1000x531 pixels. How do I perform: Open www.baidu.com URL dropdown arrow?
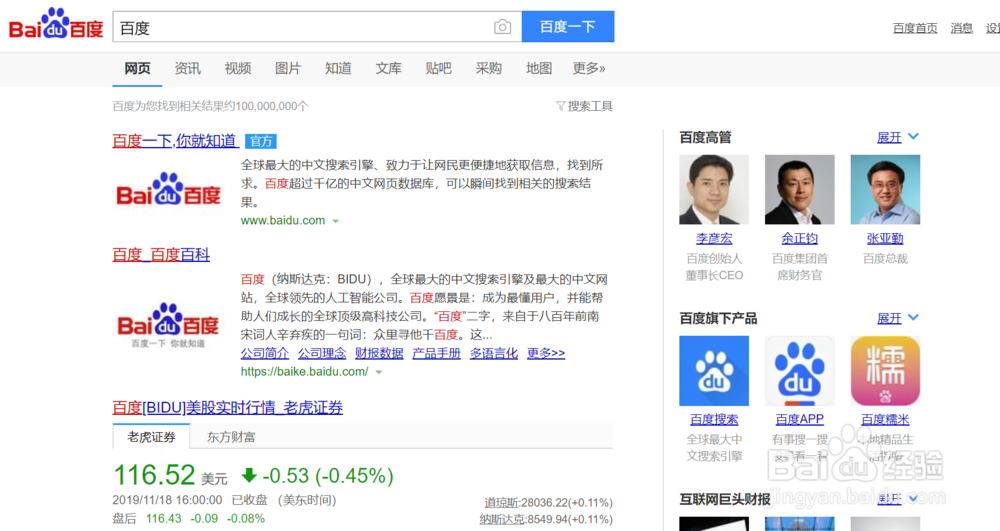pos(335,221)
